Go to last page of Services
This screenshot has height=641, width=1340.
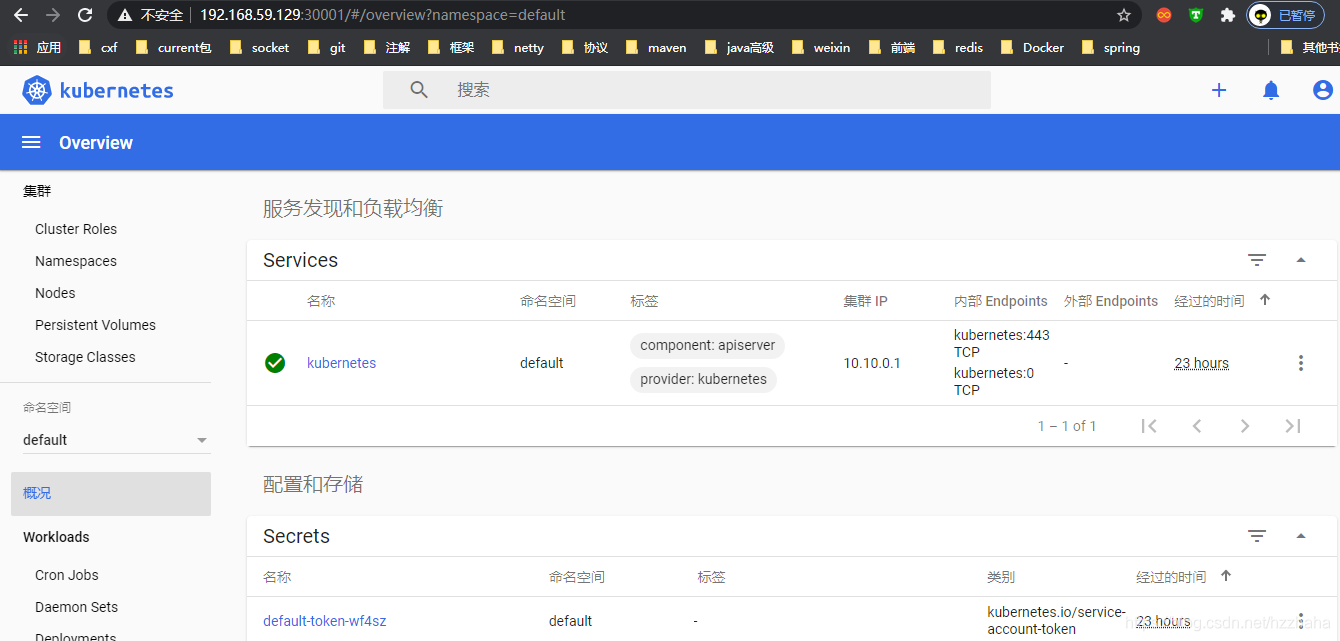tap(1293, 426)
